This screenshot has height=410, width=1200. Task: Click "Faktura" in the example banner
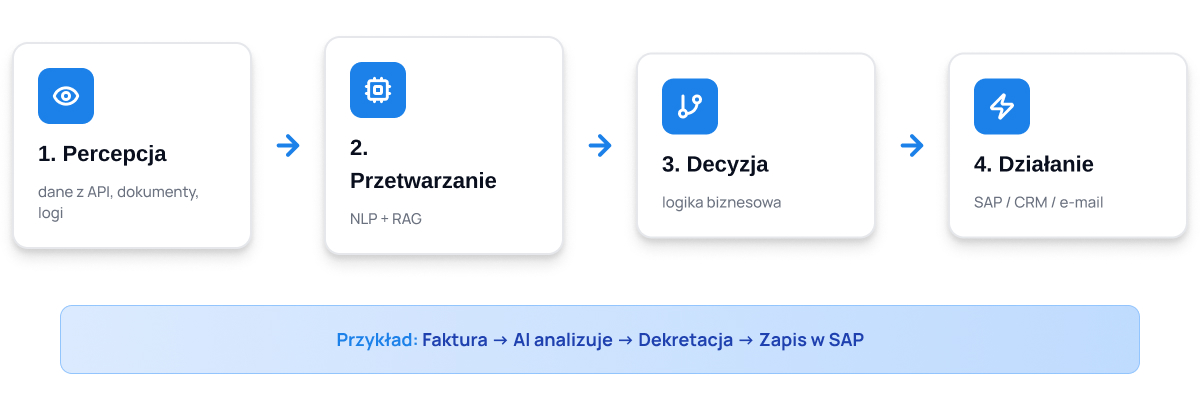click(455, 340)
